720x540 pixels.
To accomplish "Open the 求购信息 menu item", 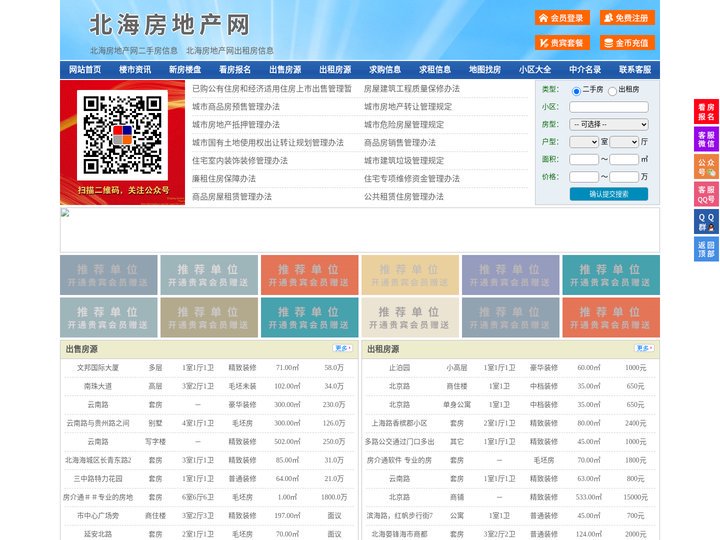I will (385, 70).
